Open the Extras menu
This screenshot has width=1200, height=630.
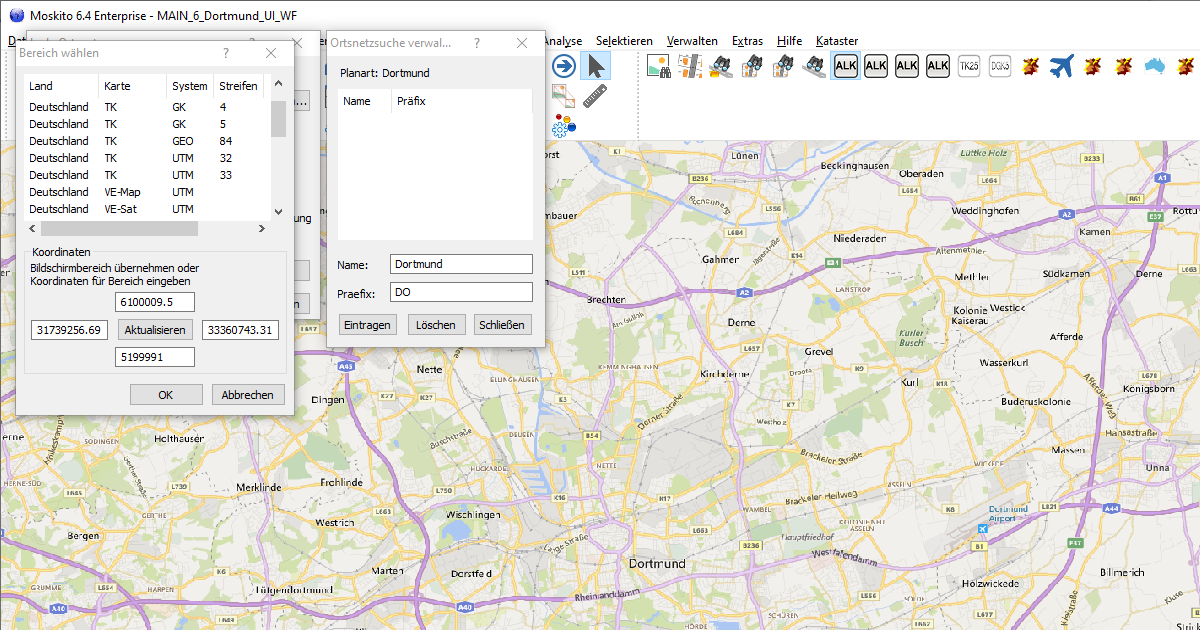pyautogui.click(x=747, y=41)
